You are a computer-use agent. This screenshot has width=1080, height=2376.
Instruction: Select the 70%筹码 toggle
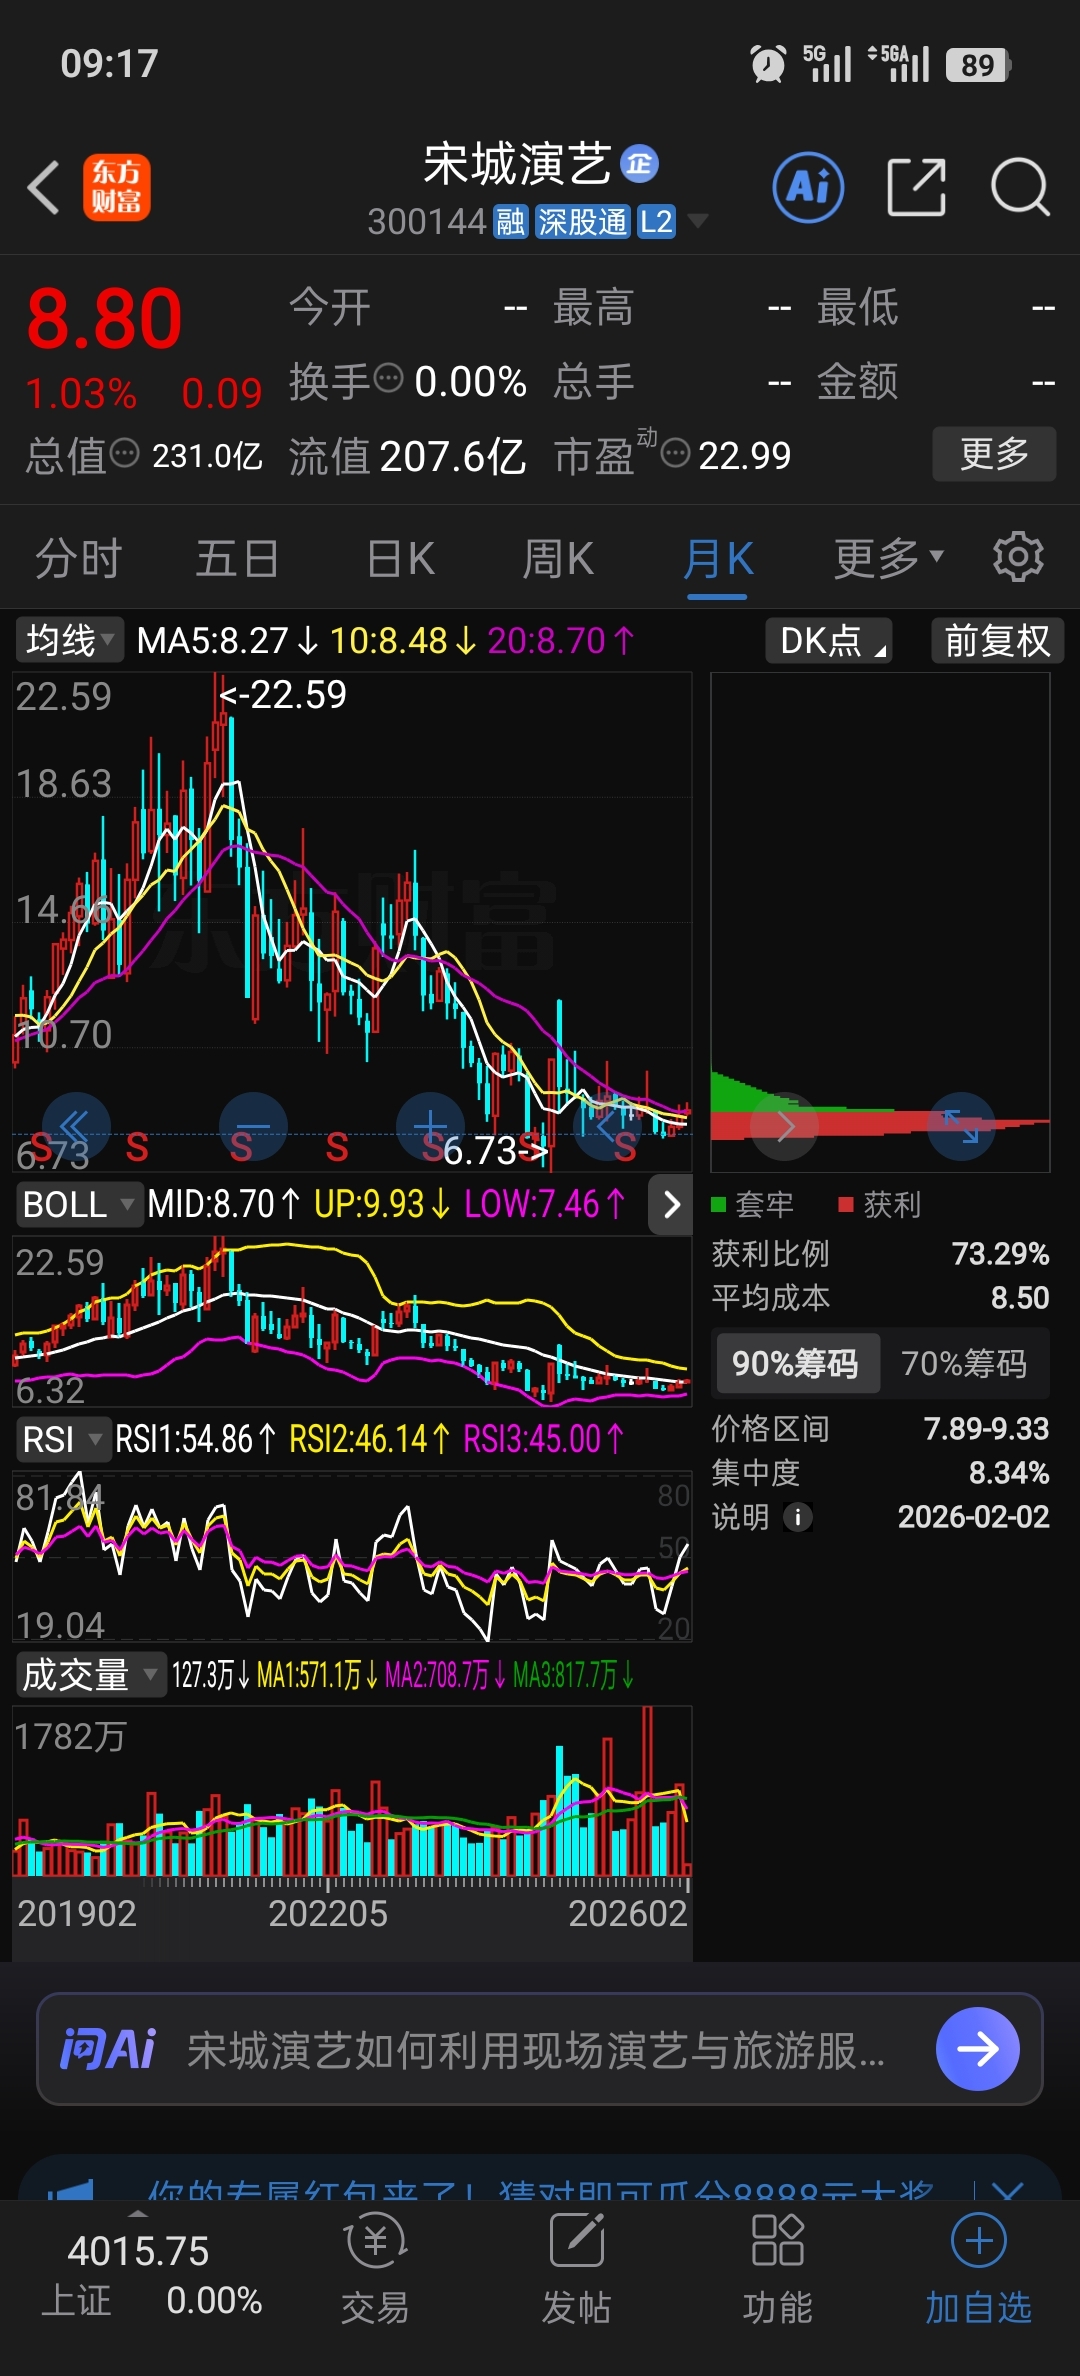pyautogui.click(x=964, y=1363)
